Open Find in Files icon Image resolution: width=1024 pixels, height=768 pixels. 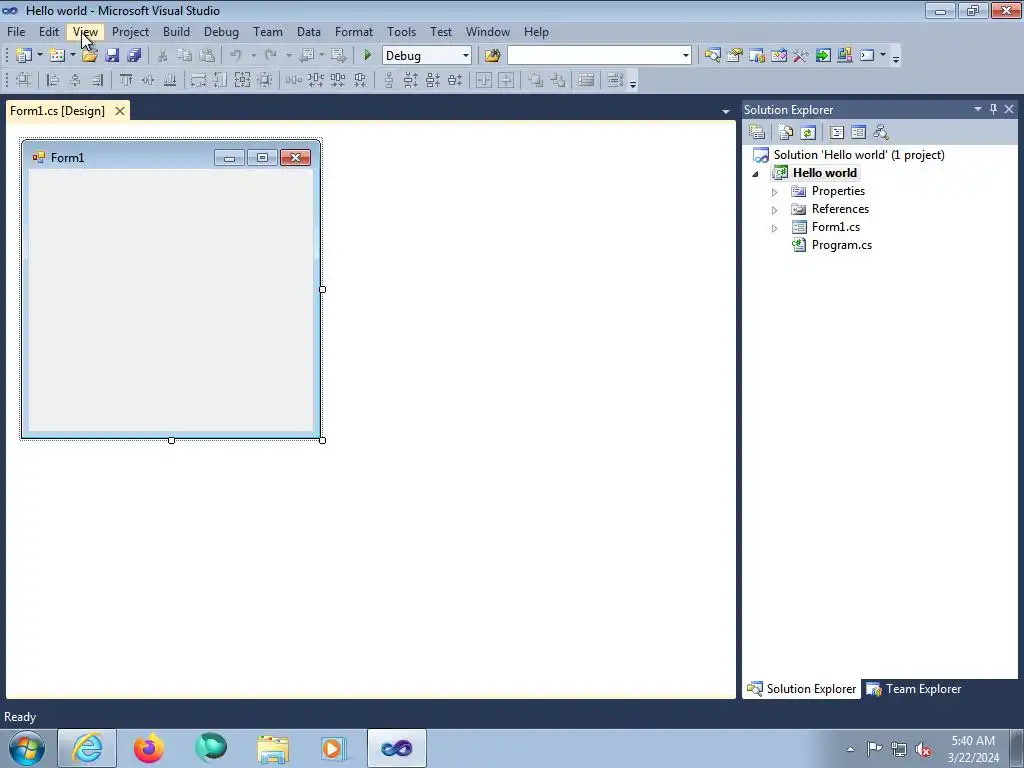tap(492, 56)
